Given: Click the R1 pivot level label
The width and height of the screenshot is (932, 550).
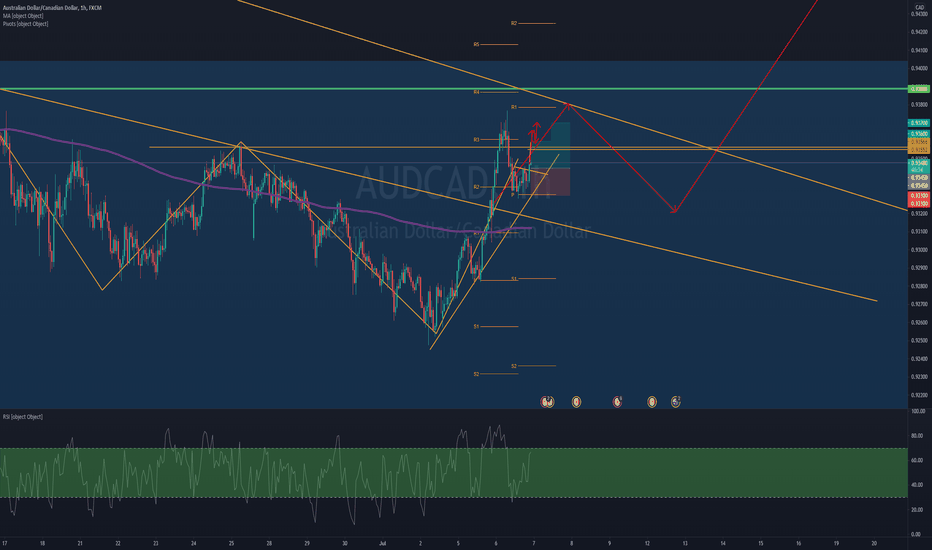Looking at the screenshot, I should coord(514,107).
